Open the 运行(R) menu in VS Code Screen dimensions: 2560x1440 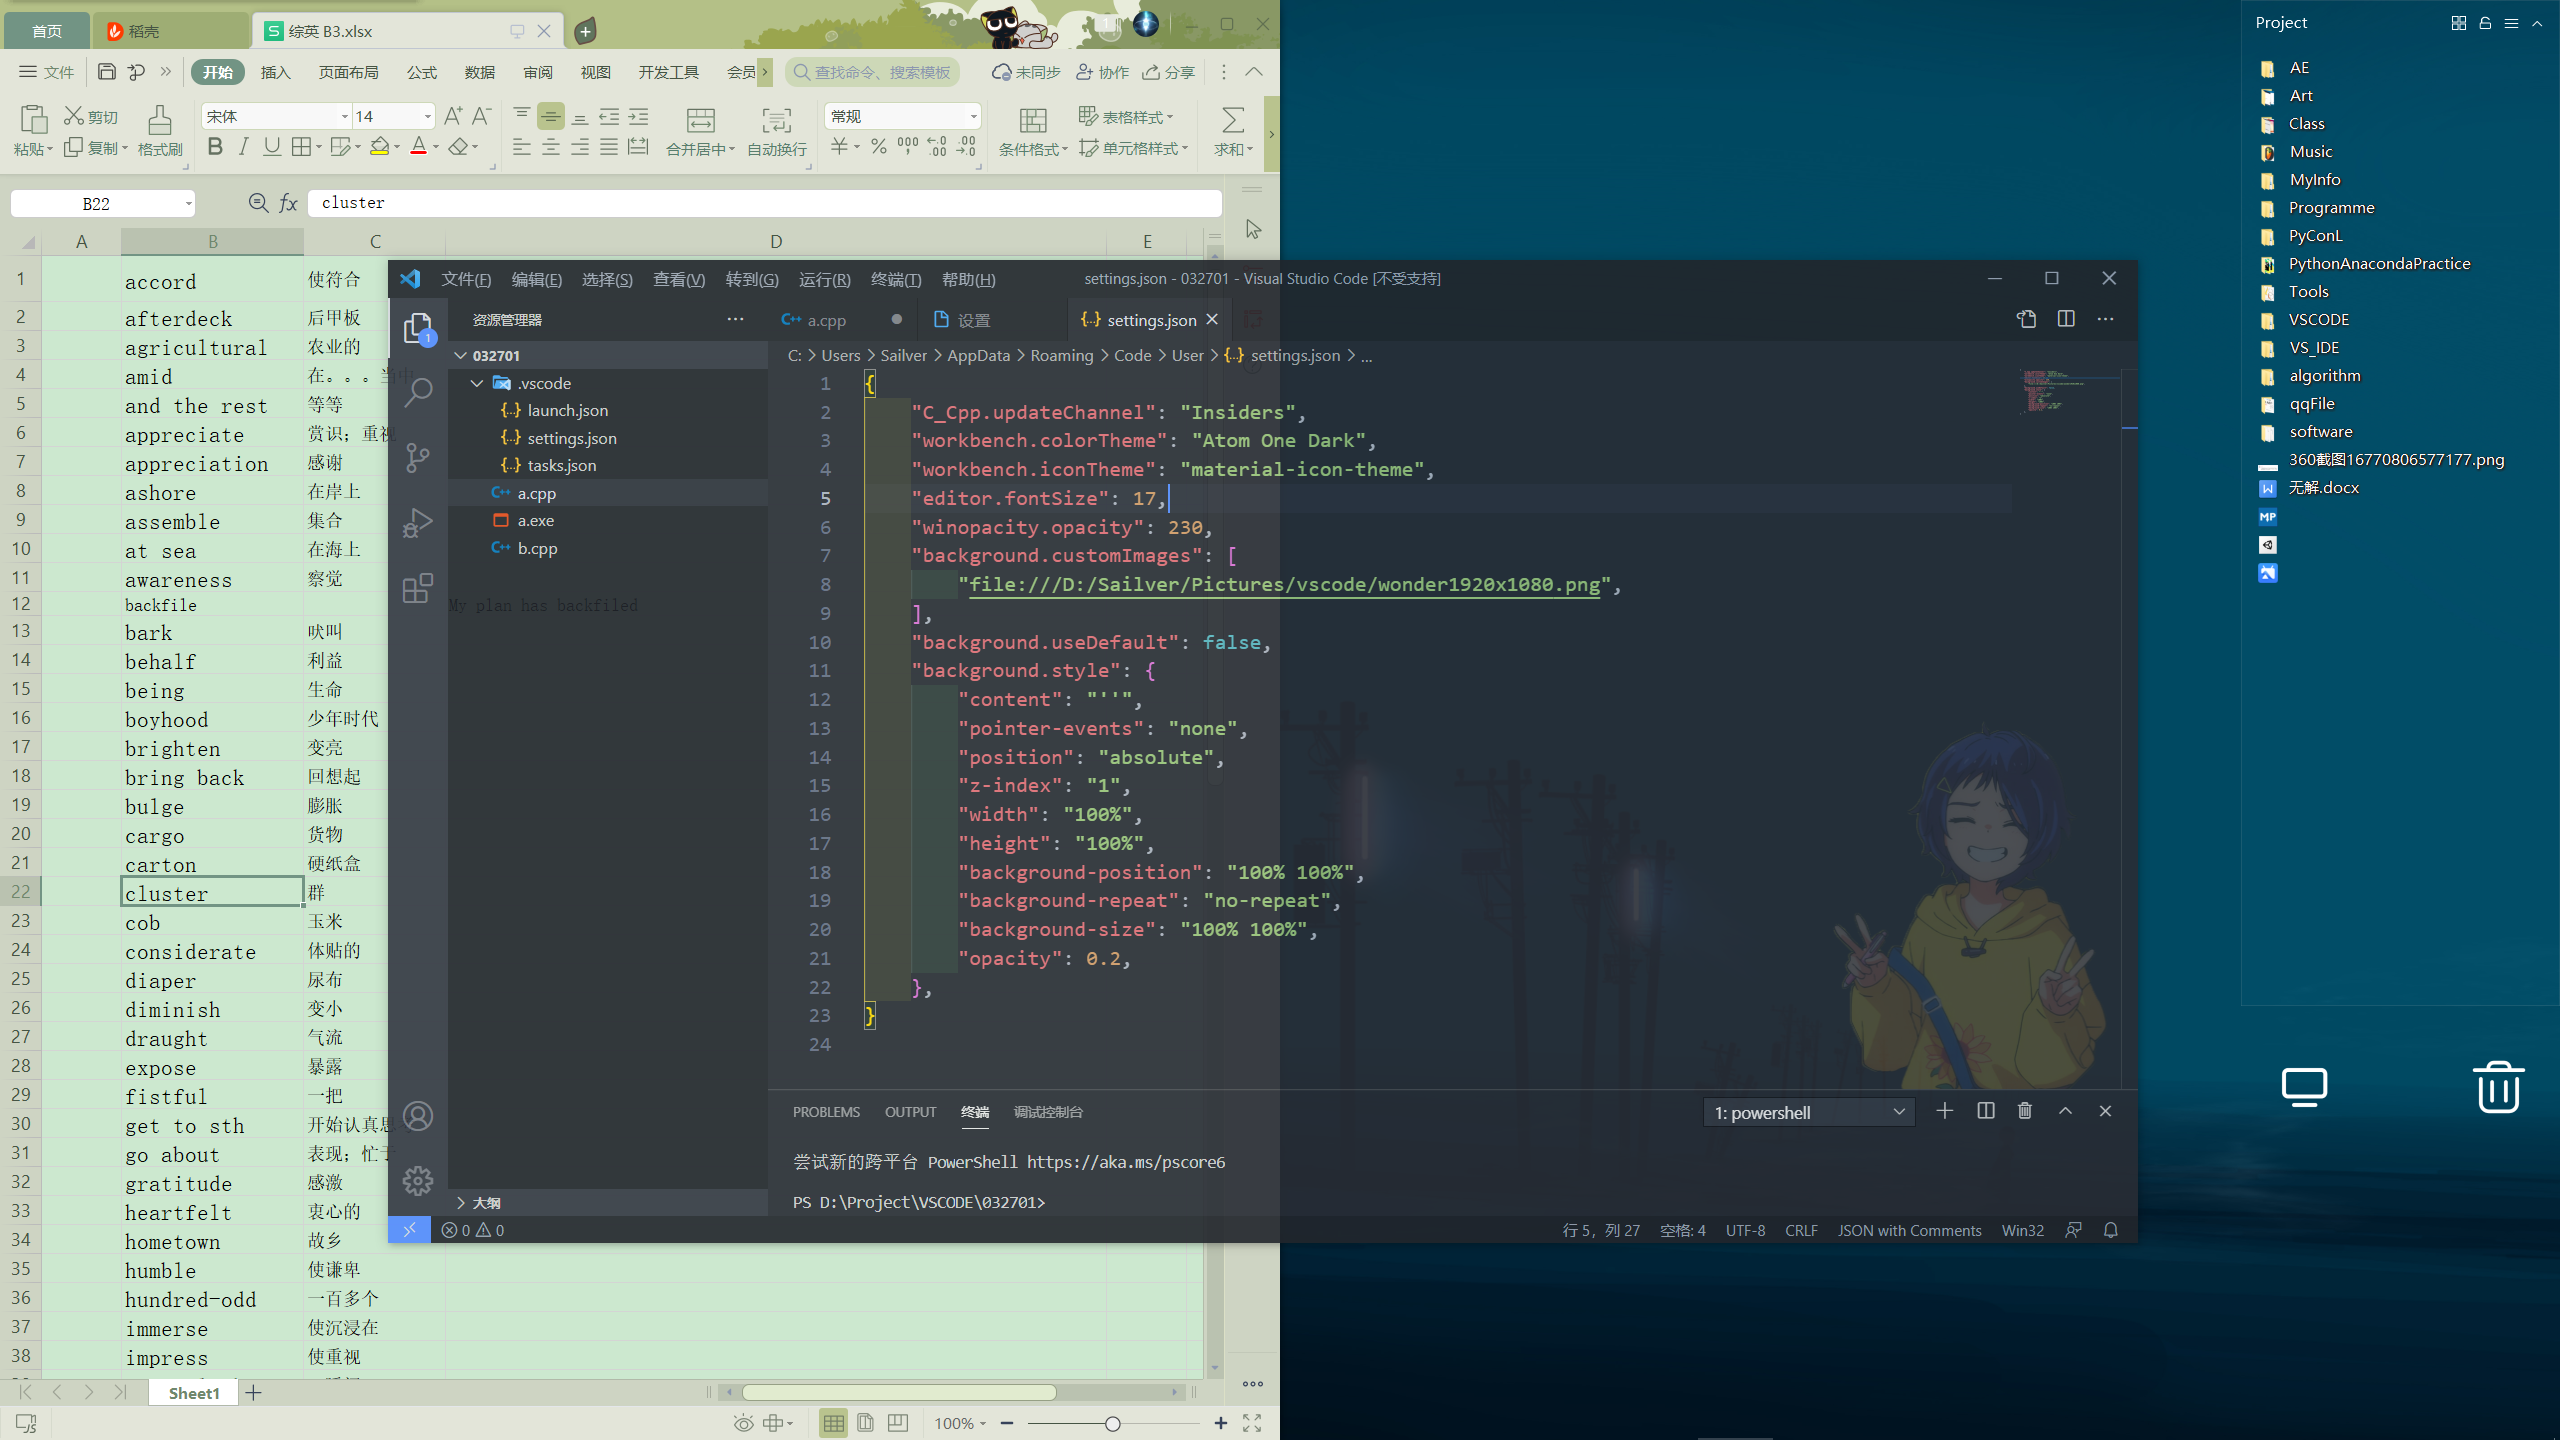(824, 279)
